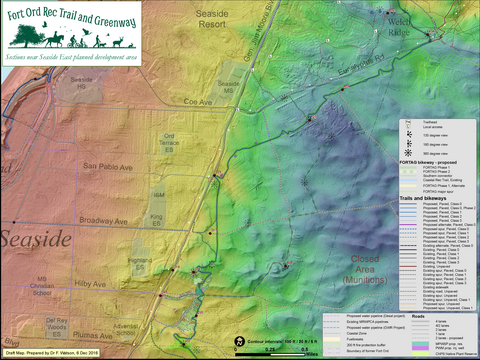
Task: Click the north arrow compass icon
Action: pyautogui.click(x=239, y=341)
